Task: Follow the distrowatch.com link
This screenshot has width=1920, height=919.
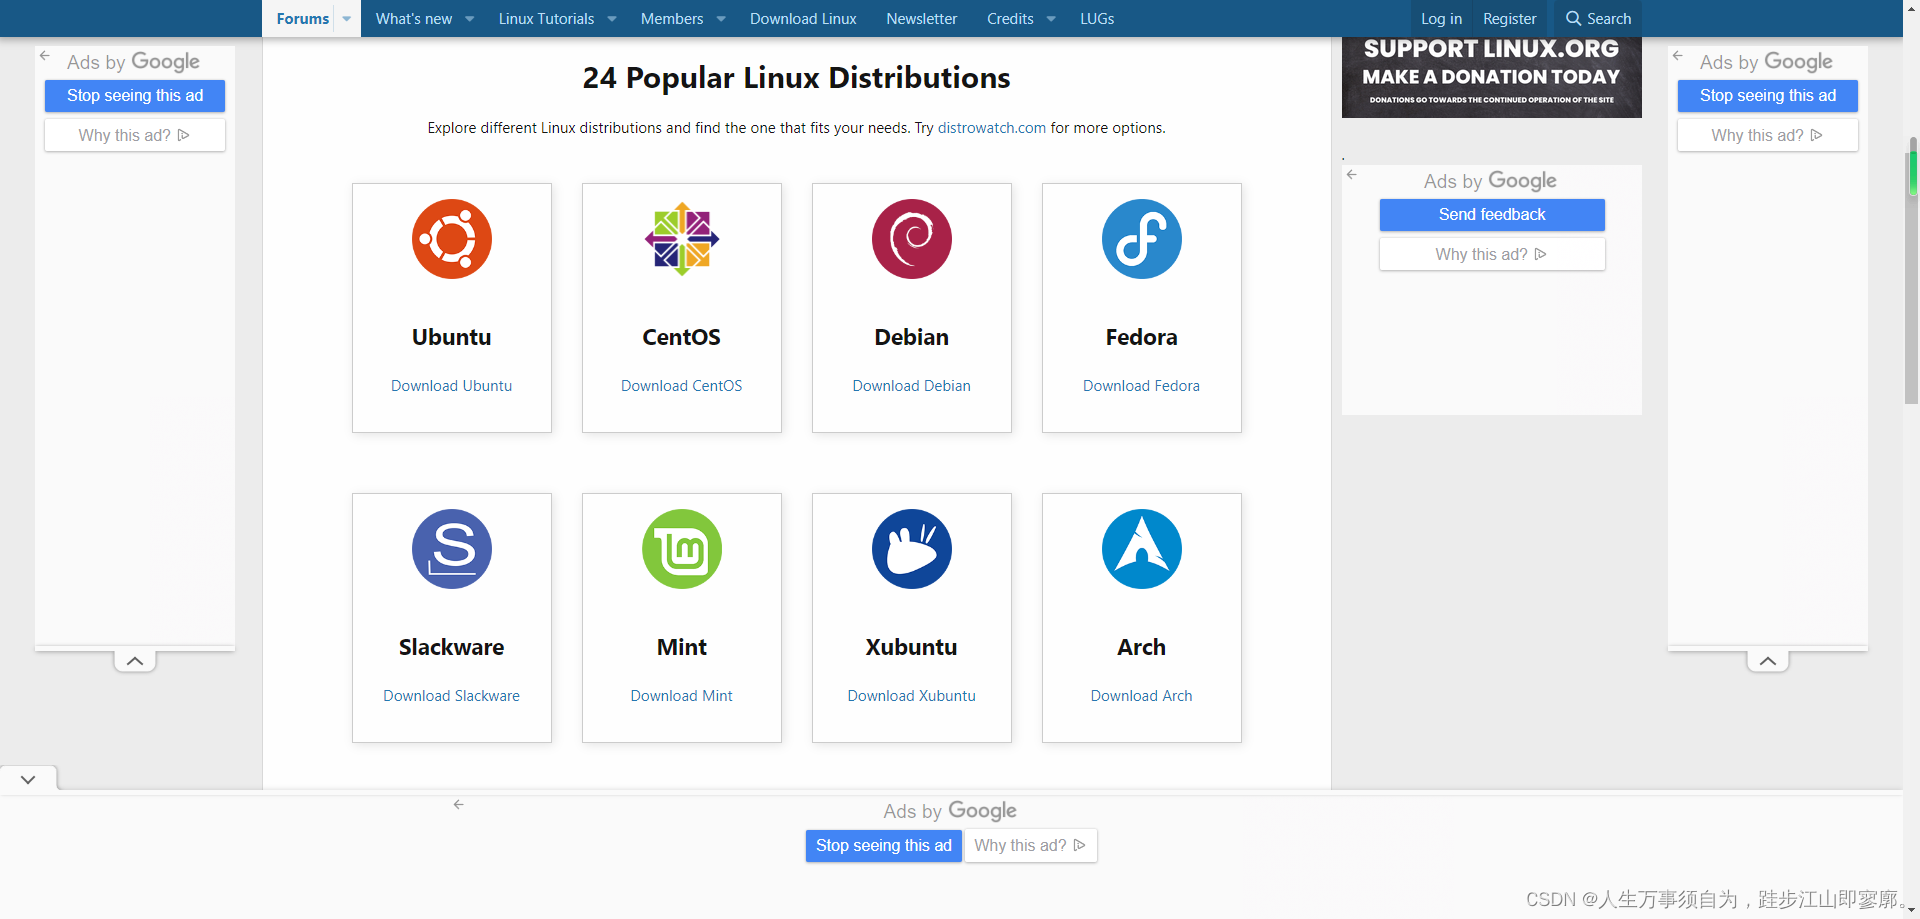Action: (x=991, y=128)
